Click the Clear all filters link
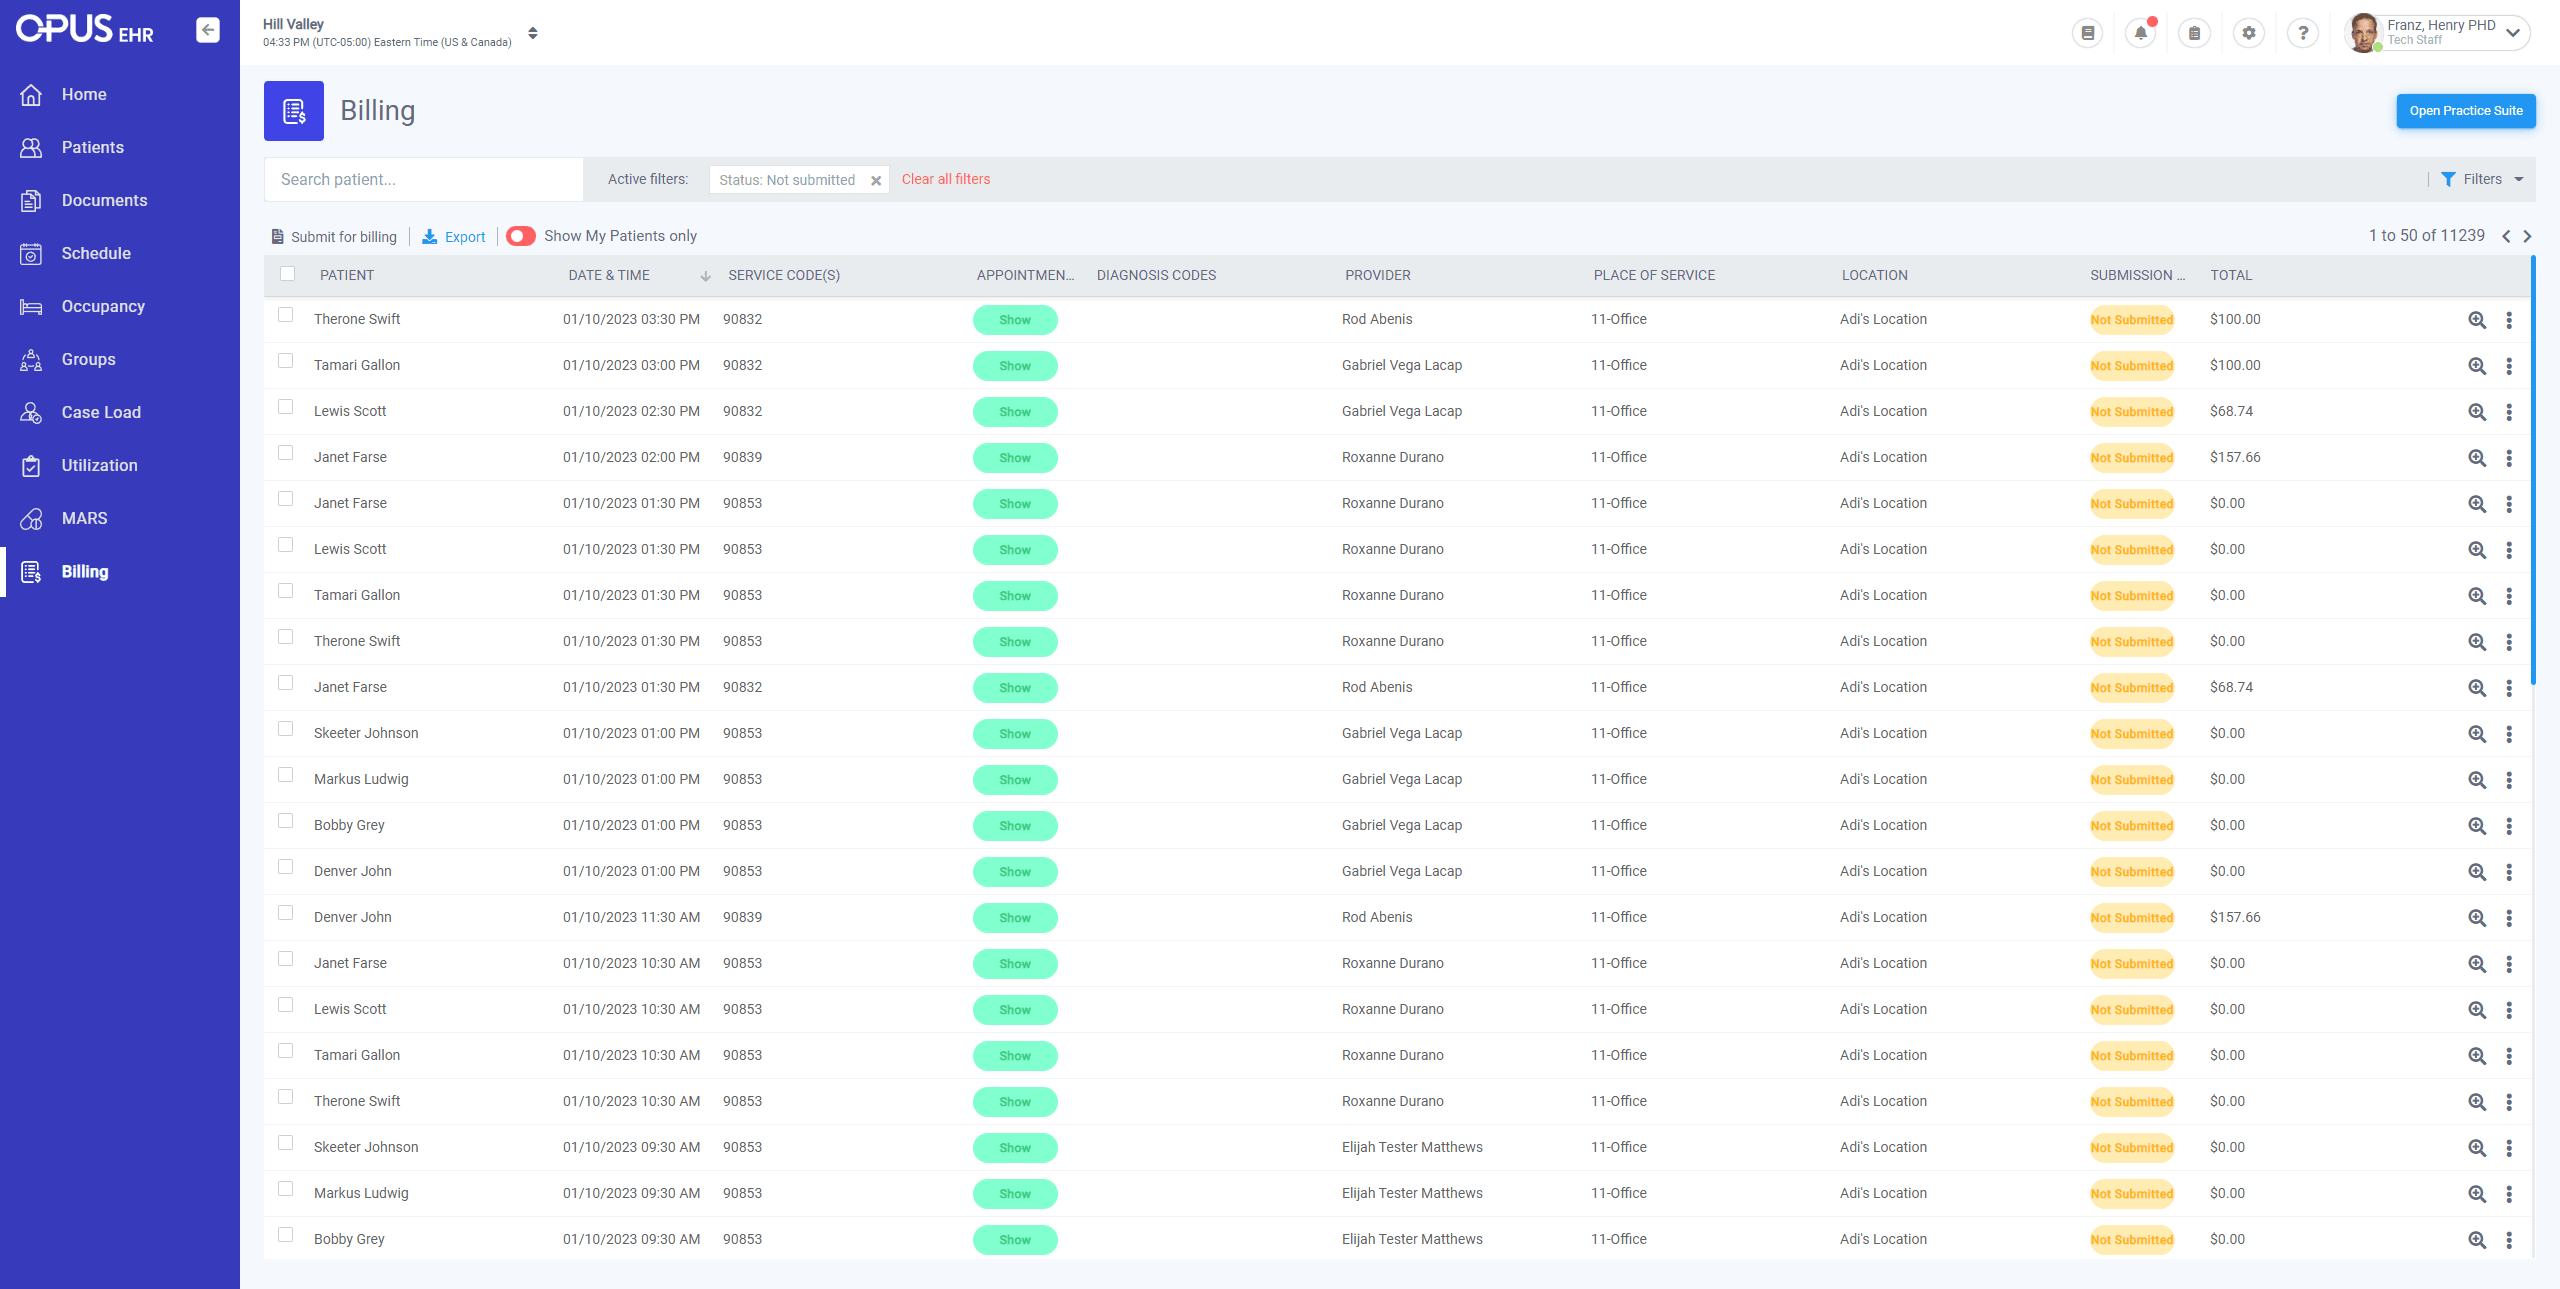This screenshot has width=2560, height=1289. point(946,179)
